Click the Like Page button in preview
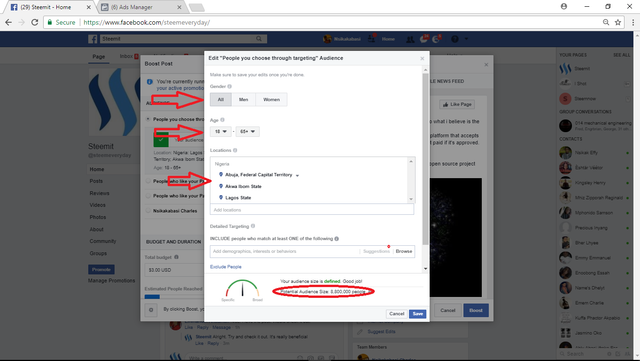Viewport: 640px width, 361px height. pos(457,105)
